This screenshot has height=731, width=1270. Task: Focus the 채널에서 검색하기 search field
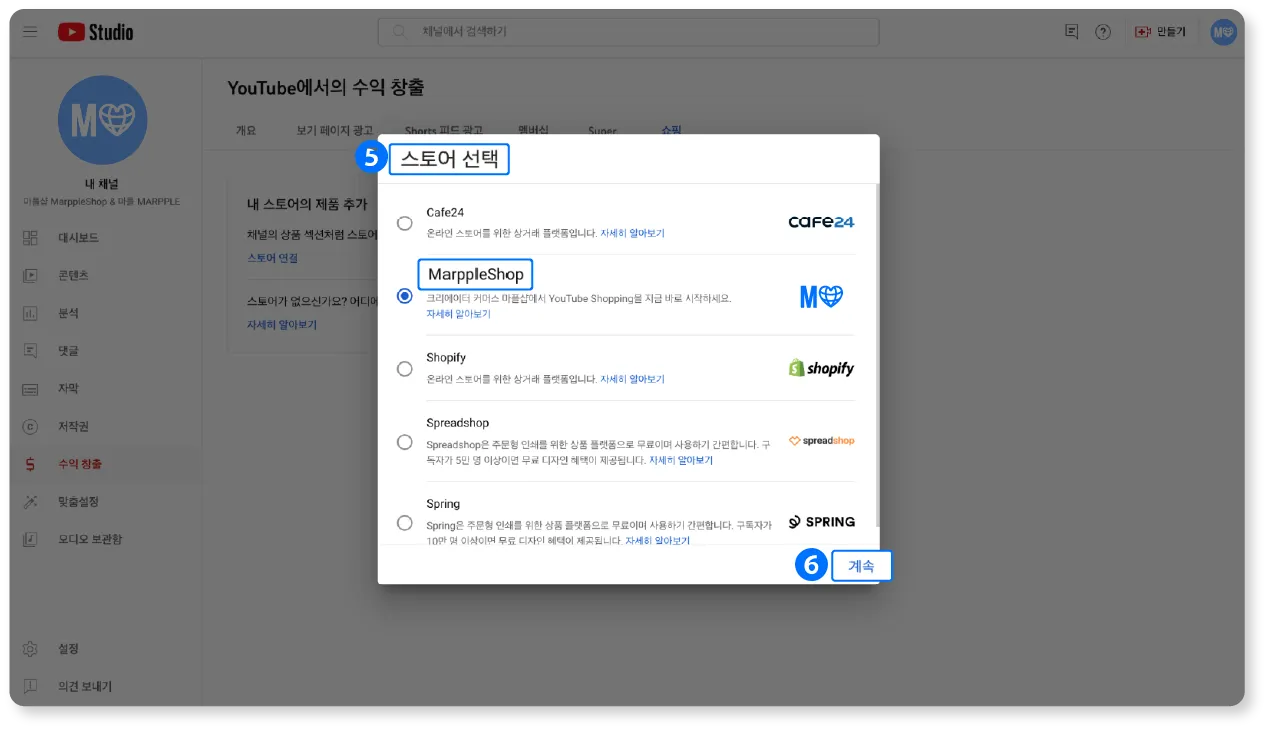tap(628, 32)
